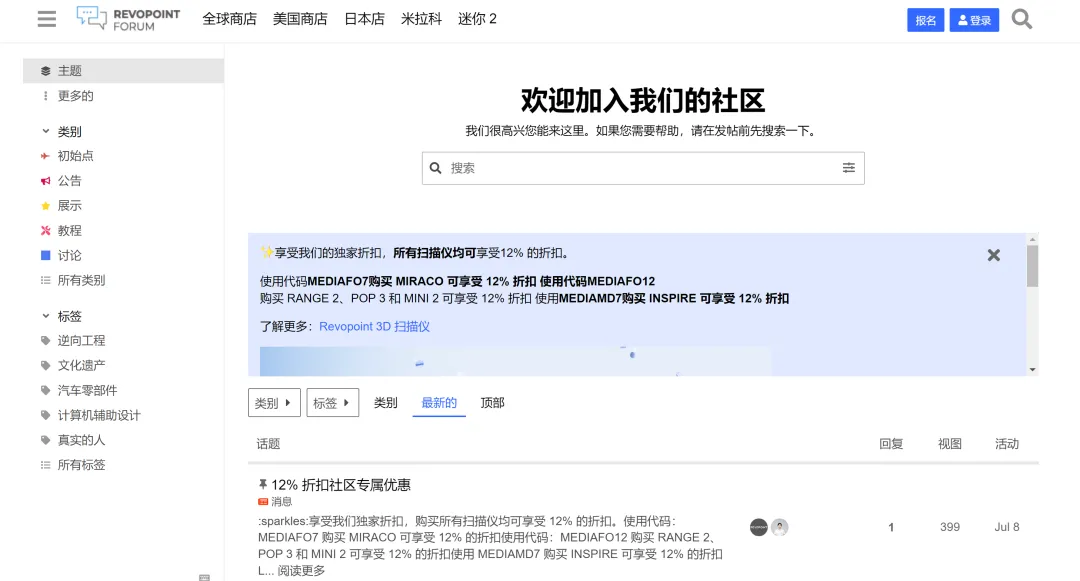Open the dark Revopoint poster avatar
Screen dimensions: 1080x581
click(x=758, y=527)
